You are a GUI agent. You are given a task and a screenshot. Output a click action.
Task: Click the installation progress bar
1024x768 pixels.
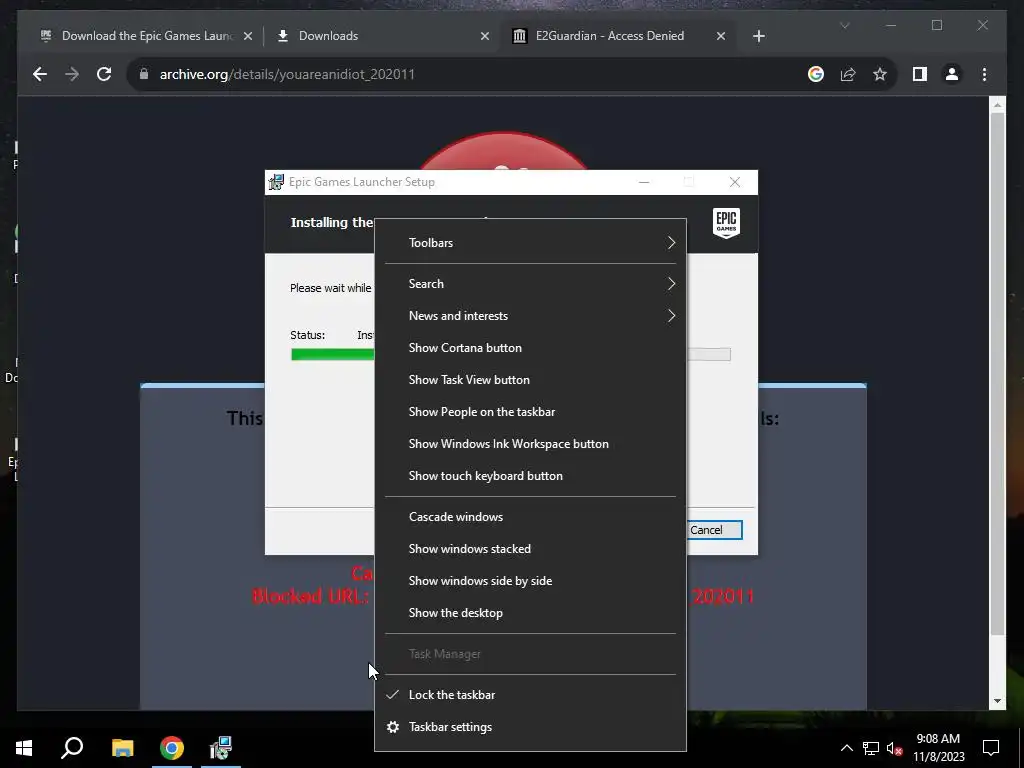[x=332, y=355]
